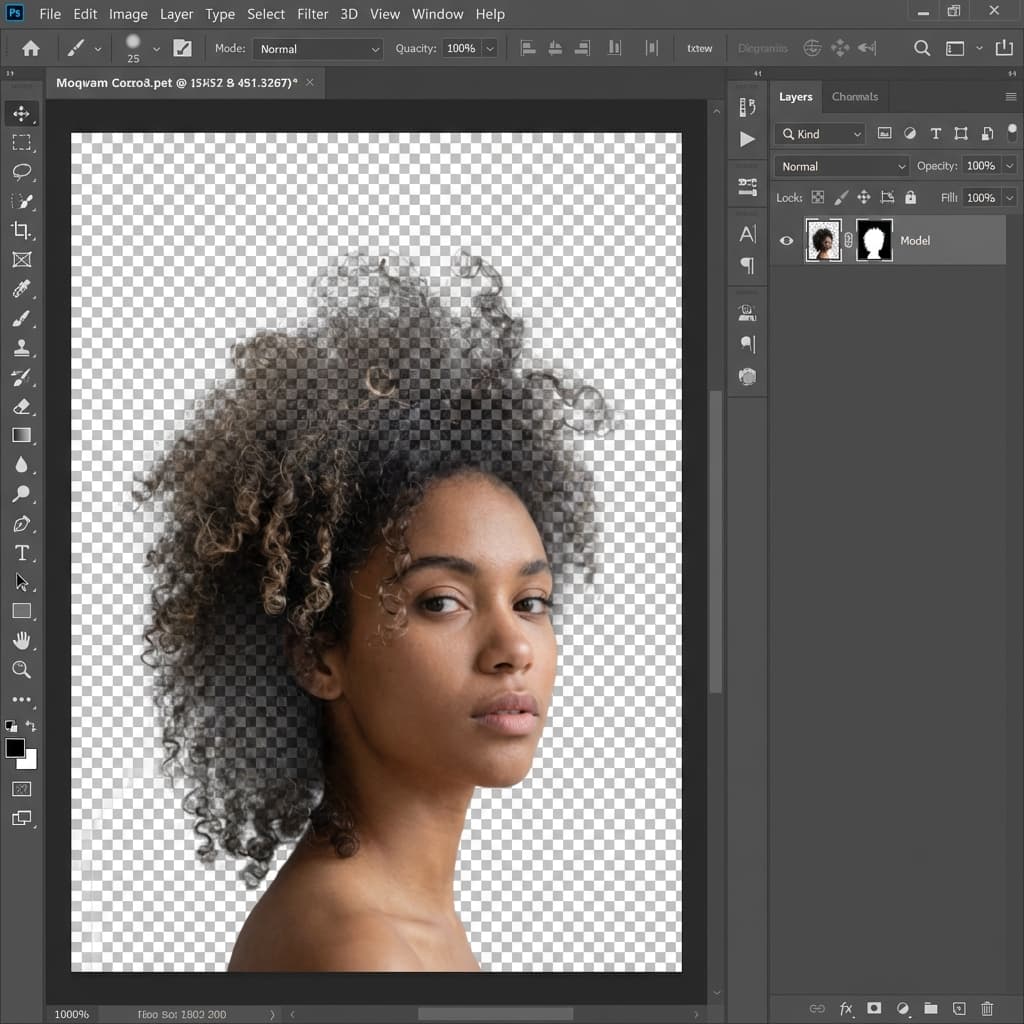Click the Add layer mask button

[x=874, y=1008]
